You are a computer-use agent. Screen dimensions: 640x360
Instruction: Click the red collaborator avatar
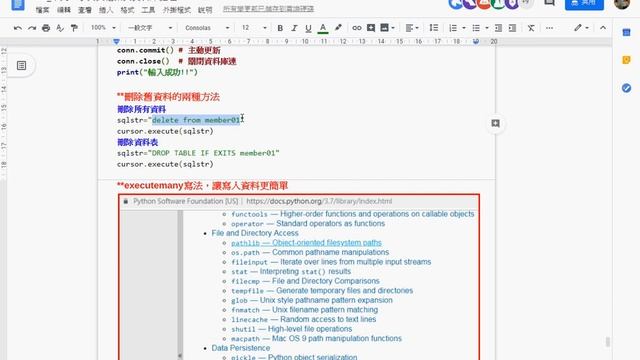point(484,3)
